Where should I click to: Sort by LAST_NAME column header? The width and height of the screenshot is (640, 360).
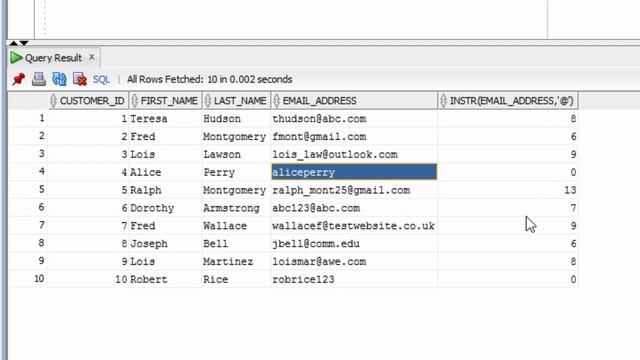(x=236, y=101)
